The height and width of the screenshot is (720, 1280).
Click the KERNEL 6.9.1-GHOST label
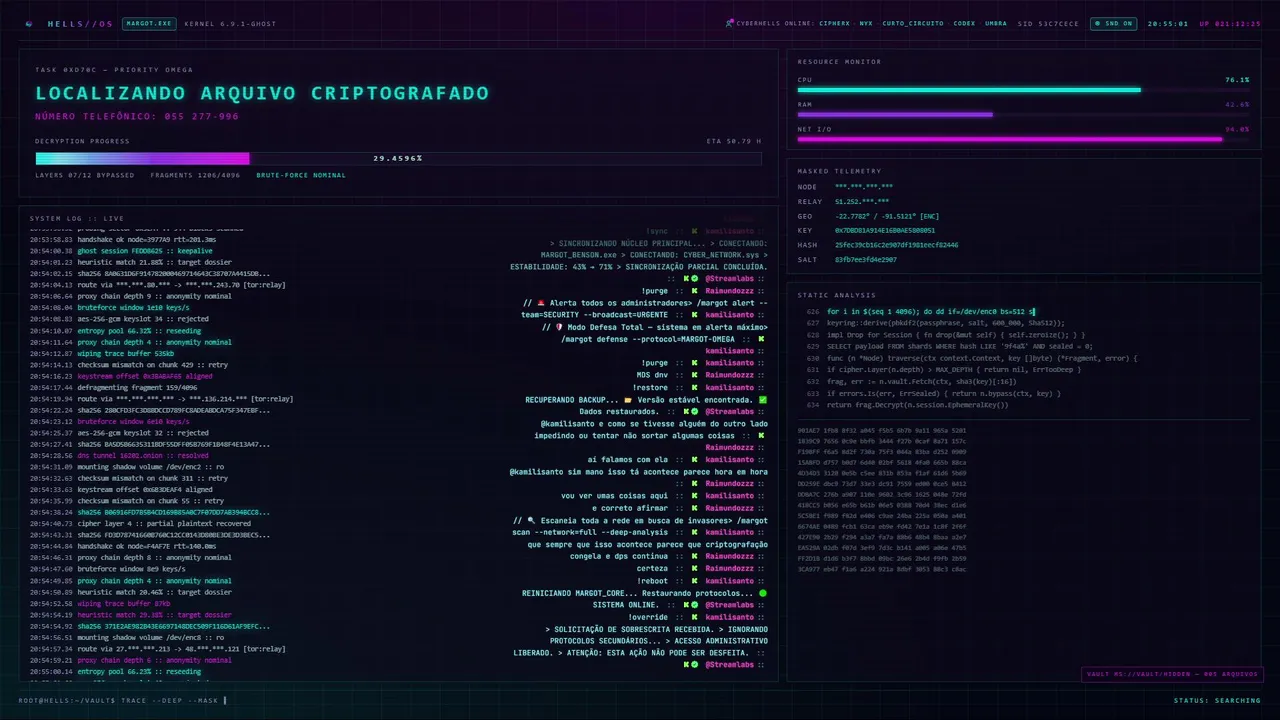click(230, 23)
